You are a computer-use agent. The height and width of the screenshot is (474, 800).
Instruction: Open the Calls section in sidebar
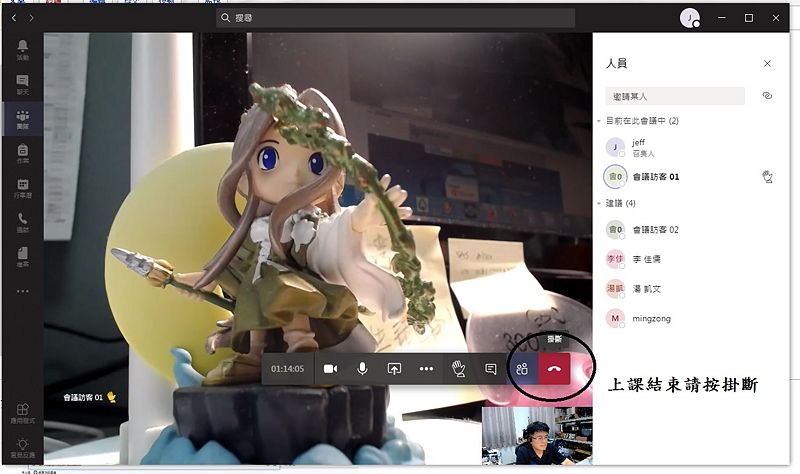pos(22,222)
